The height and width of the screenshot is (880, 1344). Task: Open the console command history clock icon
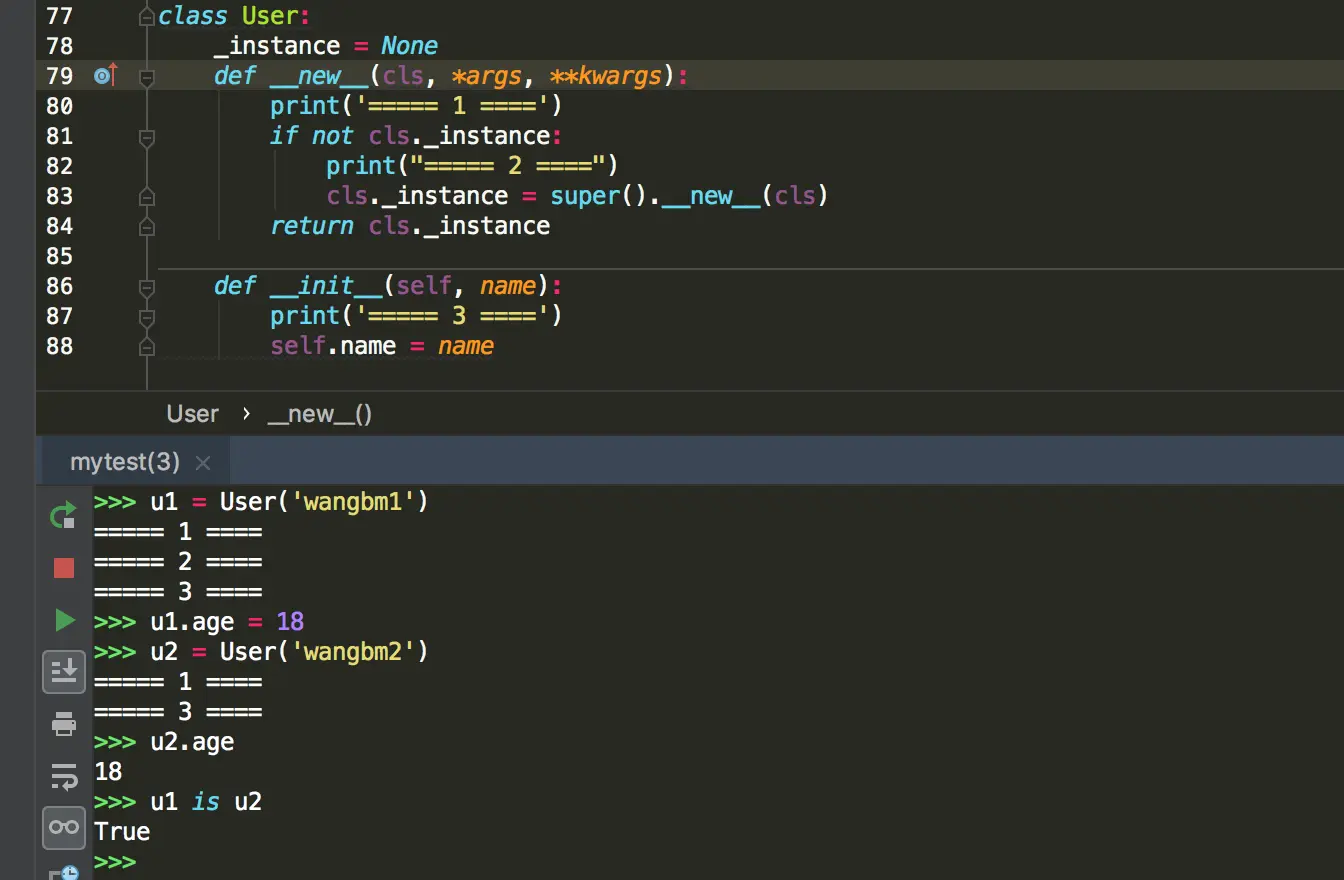pos(66,873)
